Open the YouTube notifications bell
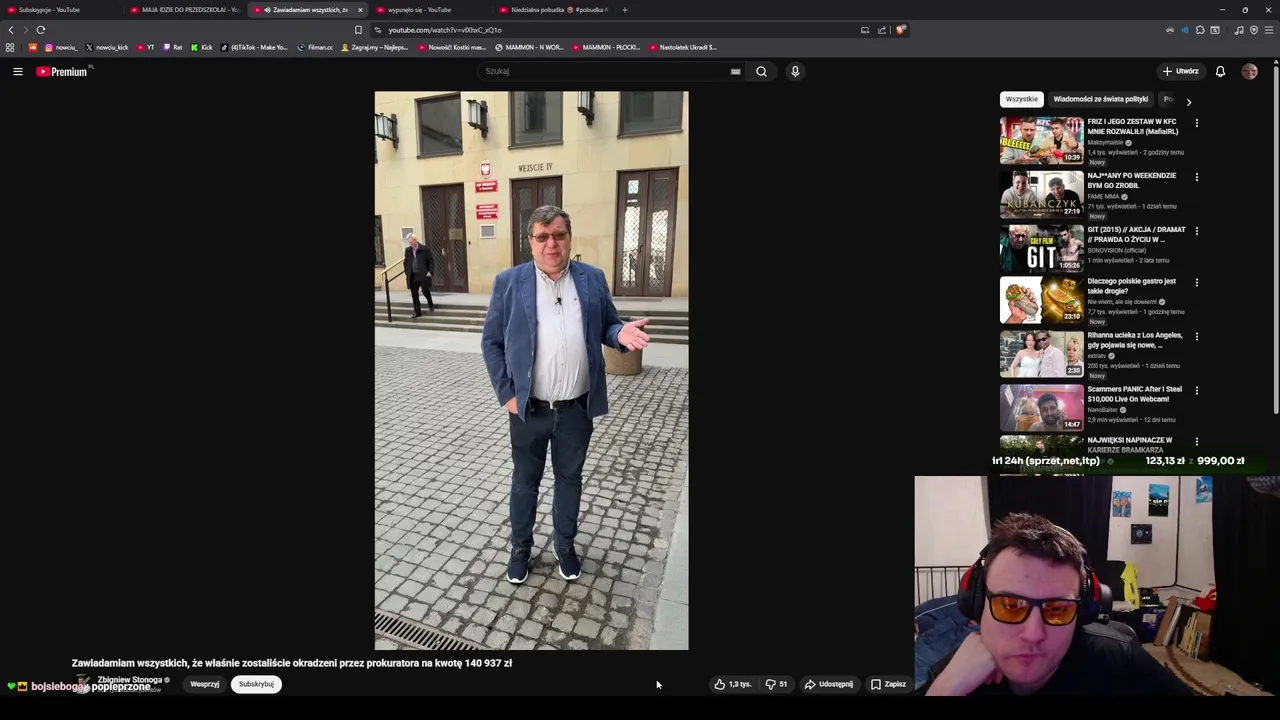Viewport: 1280px width, 720px height. point(1220,71)
